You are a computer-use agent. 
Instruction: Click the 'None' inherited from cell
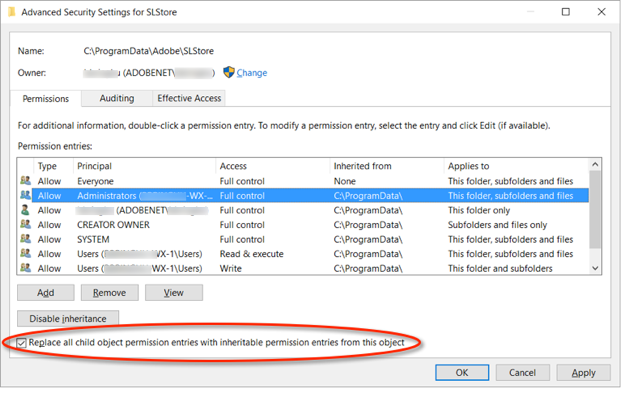click(x=345, y=181)
